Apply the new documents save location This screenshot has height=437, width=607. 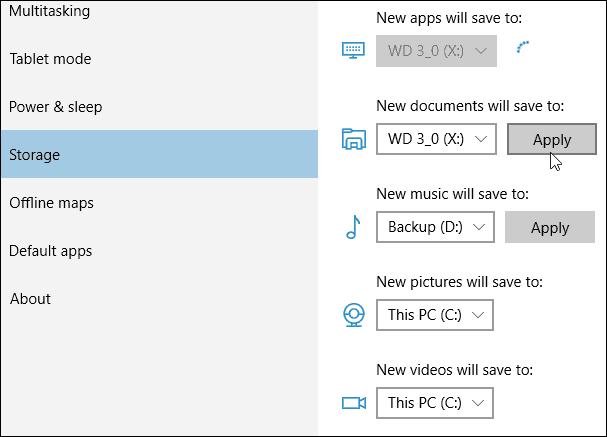tap(552, 139)
